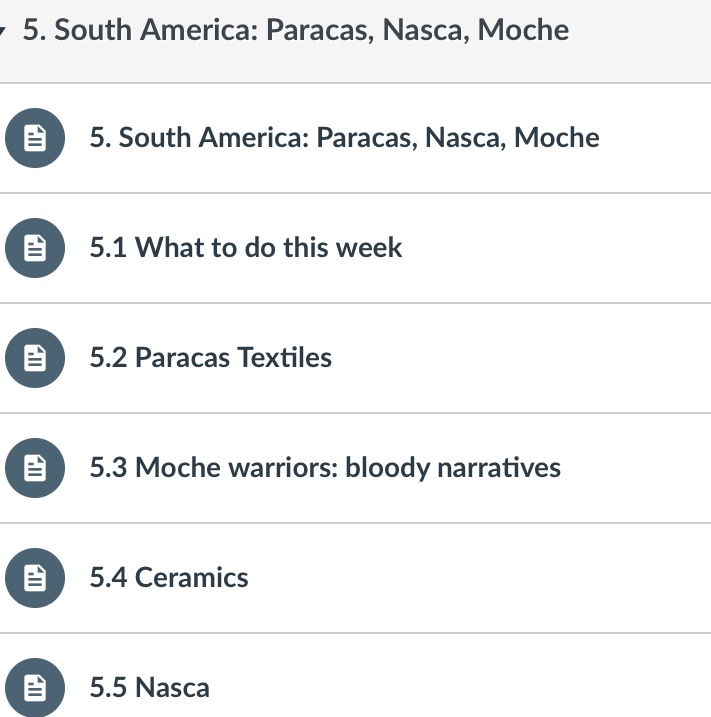Click the page icon for Paracas Textiles

[x=35, y=358]
